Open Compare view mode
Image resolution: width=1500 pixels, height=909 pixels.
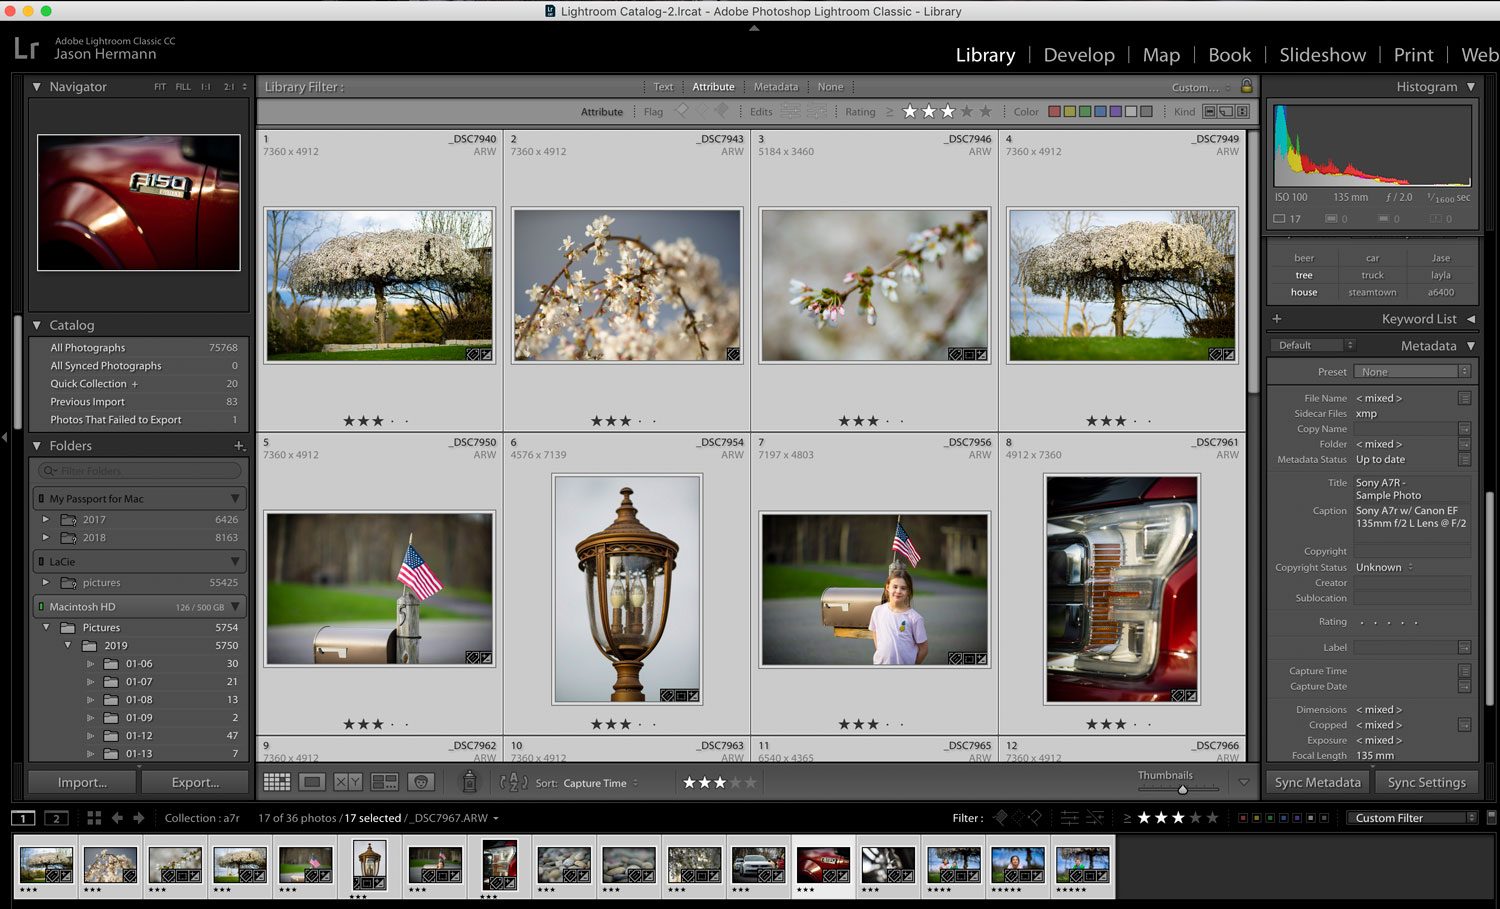[x=347, y=782]
